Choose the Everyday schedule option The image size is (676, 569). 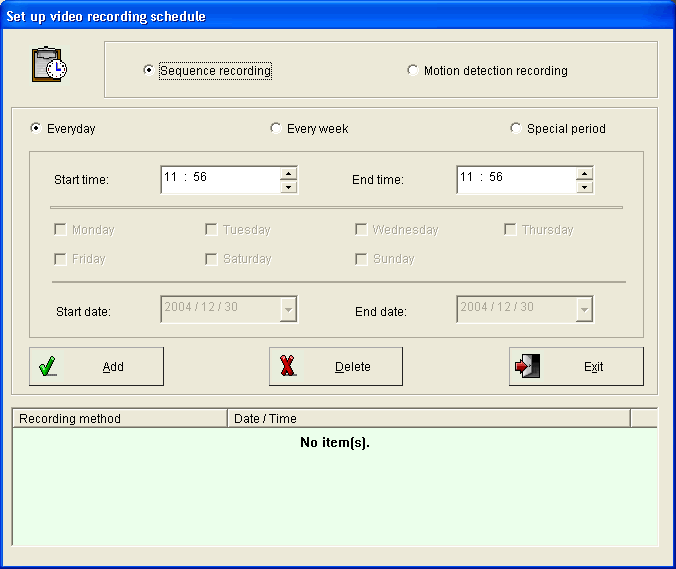click(x=37, y=128)
